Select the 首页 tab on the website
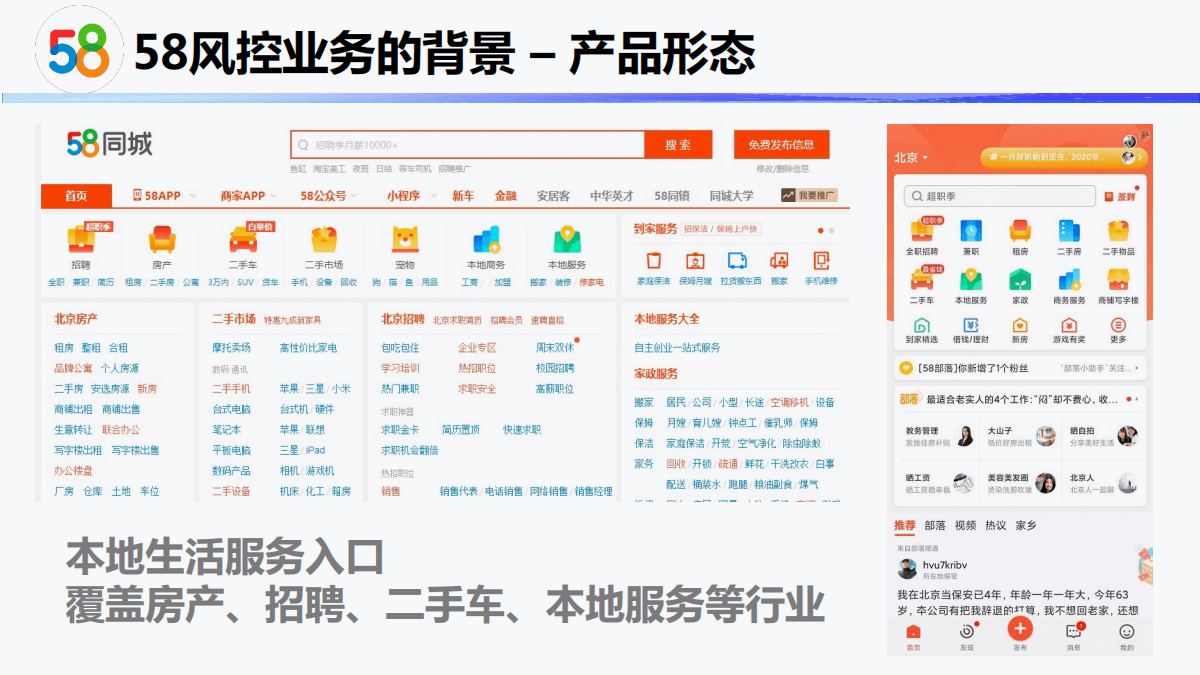1200x675 pixels. (x=76, y=196)
